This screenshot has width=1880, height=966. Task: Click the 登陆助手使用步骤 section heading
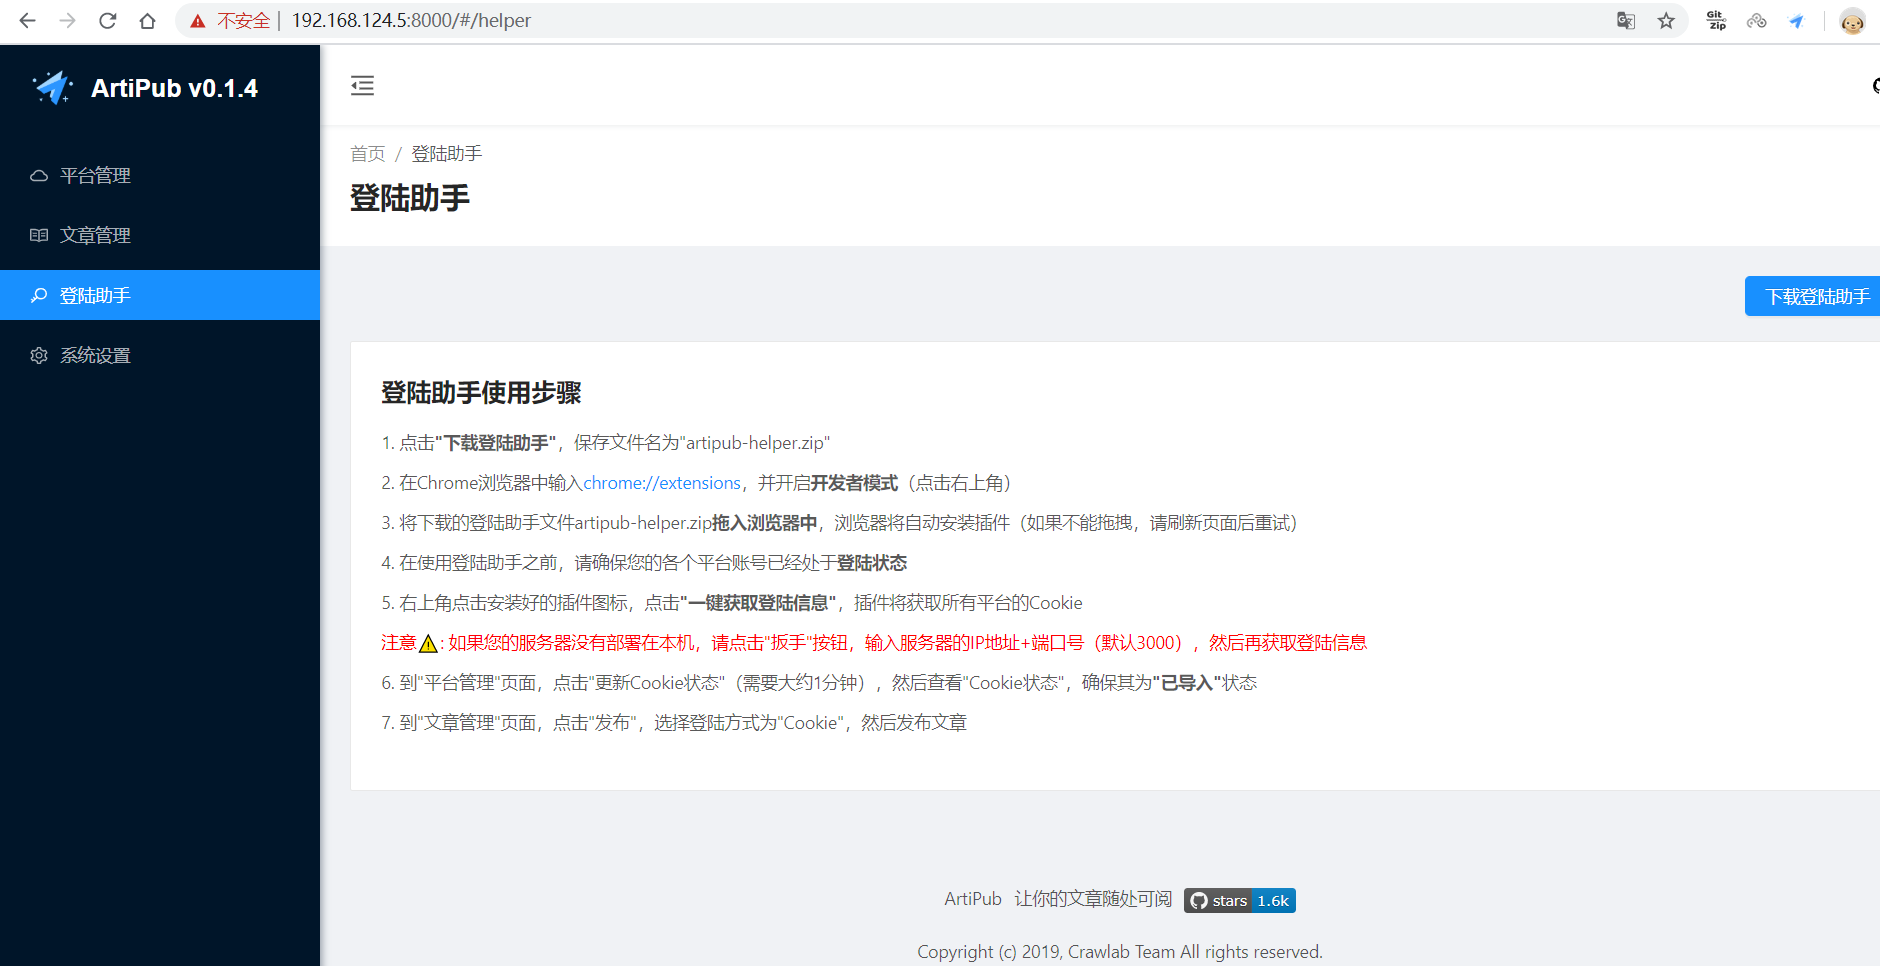481,393
